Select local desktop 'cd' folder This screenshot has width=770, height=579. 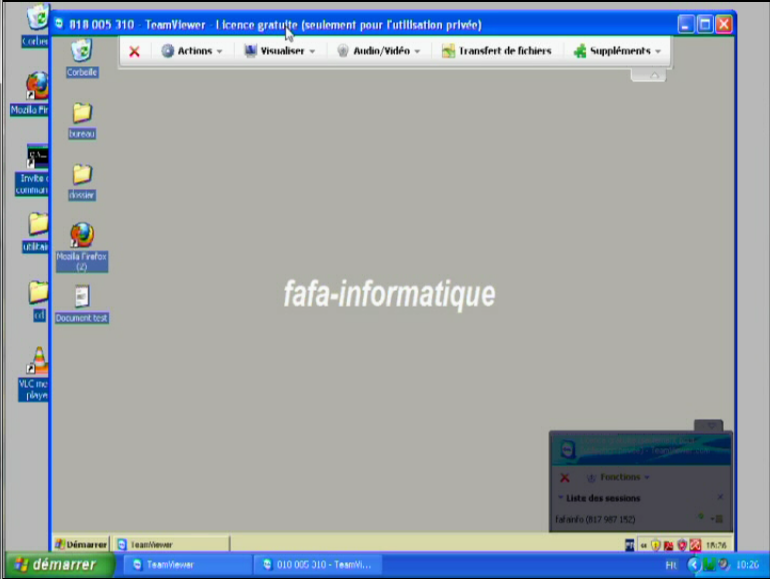(x=38, y=301)
